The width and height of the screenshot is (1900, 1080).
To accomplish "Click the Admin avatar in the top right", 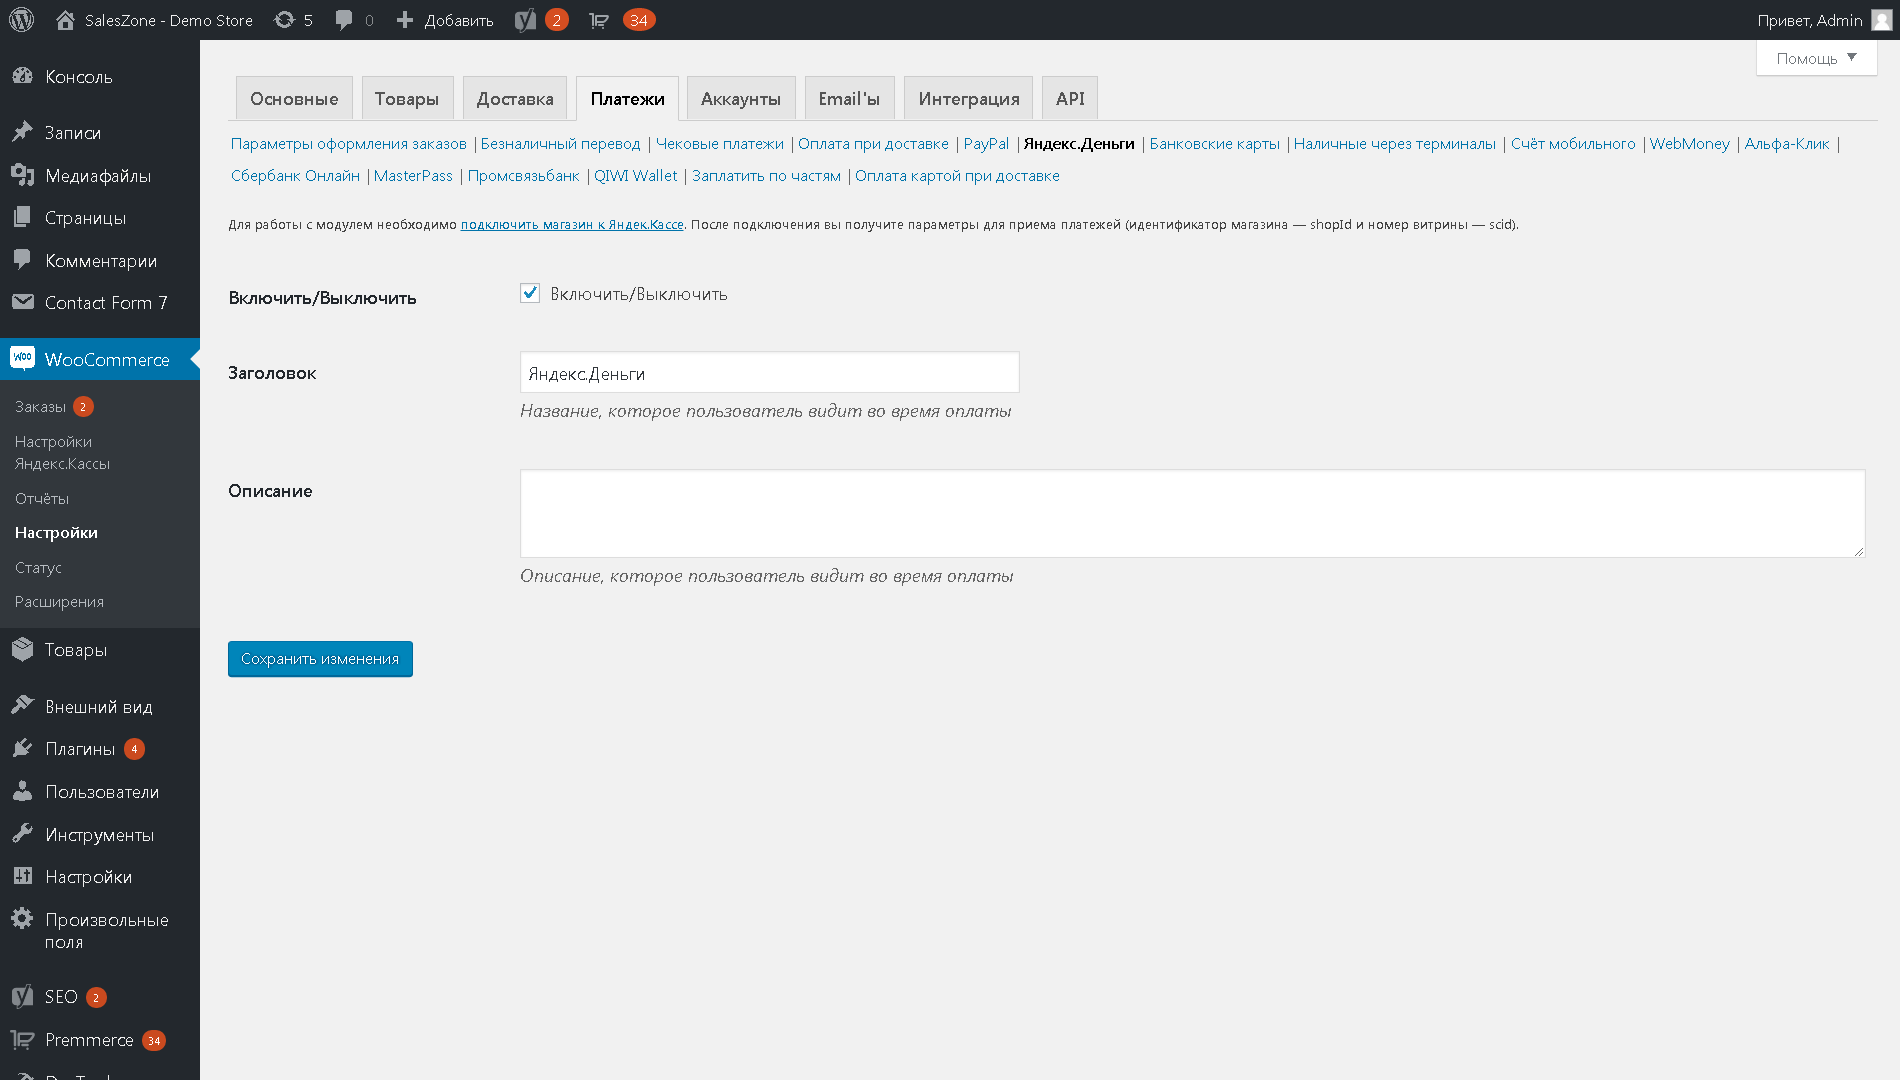I will (1881, 20).
